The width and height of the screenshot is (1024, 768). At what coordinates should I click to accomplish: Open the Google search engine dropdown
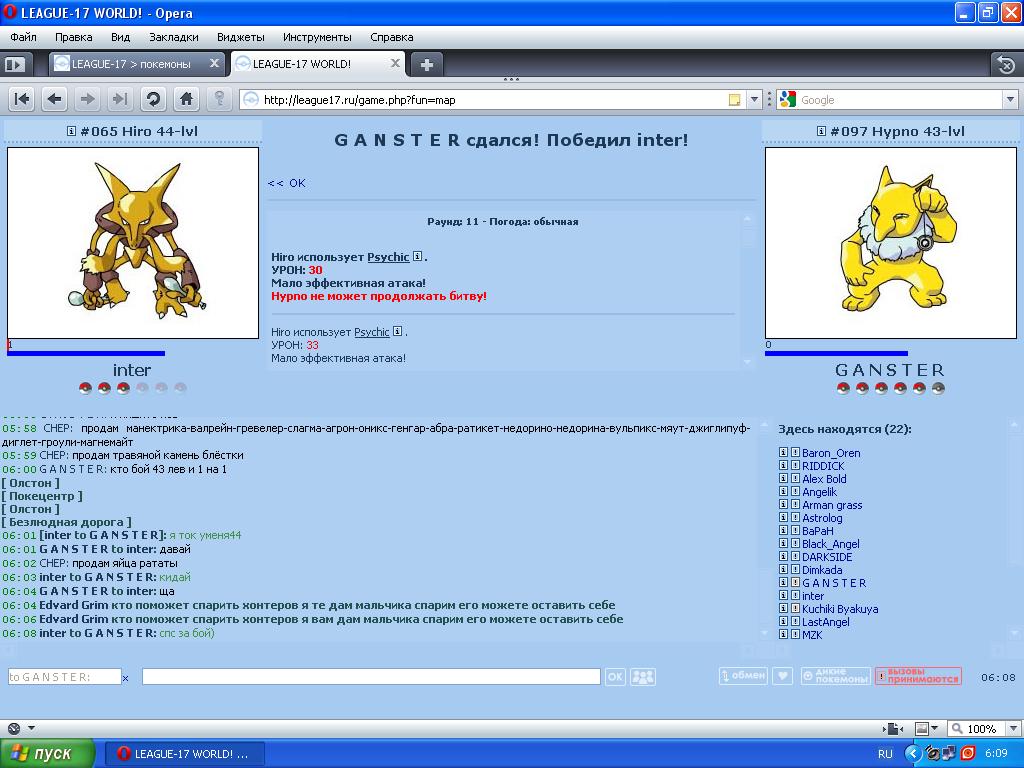pyautogui.click(x=1010, y=100)
